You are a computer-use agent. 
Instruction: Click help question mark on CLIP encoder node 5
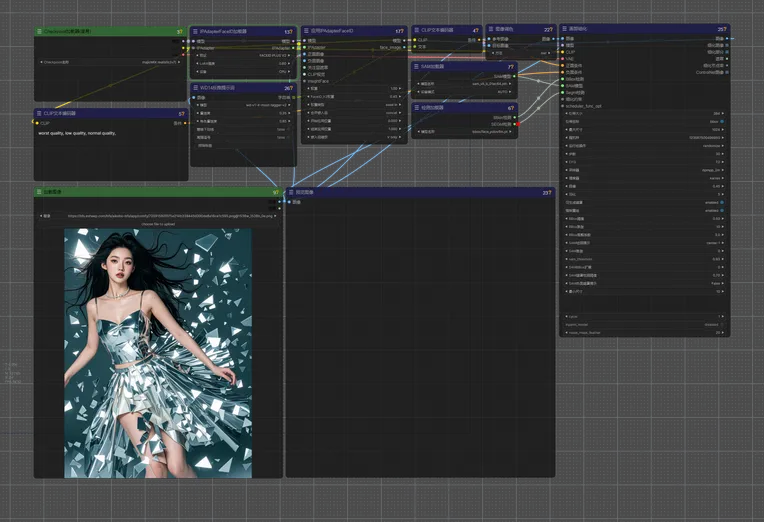click(x=184, y=114)
